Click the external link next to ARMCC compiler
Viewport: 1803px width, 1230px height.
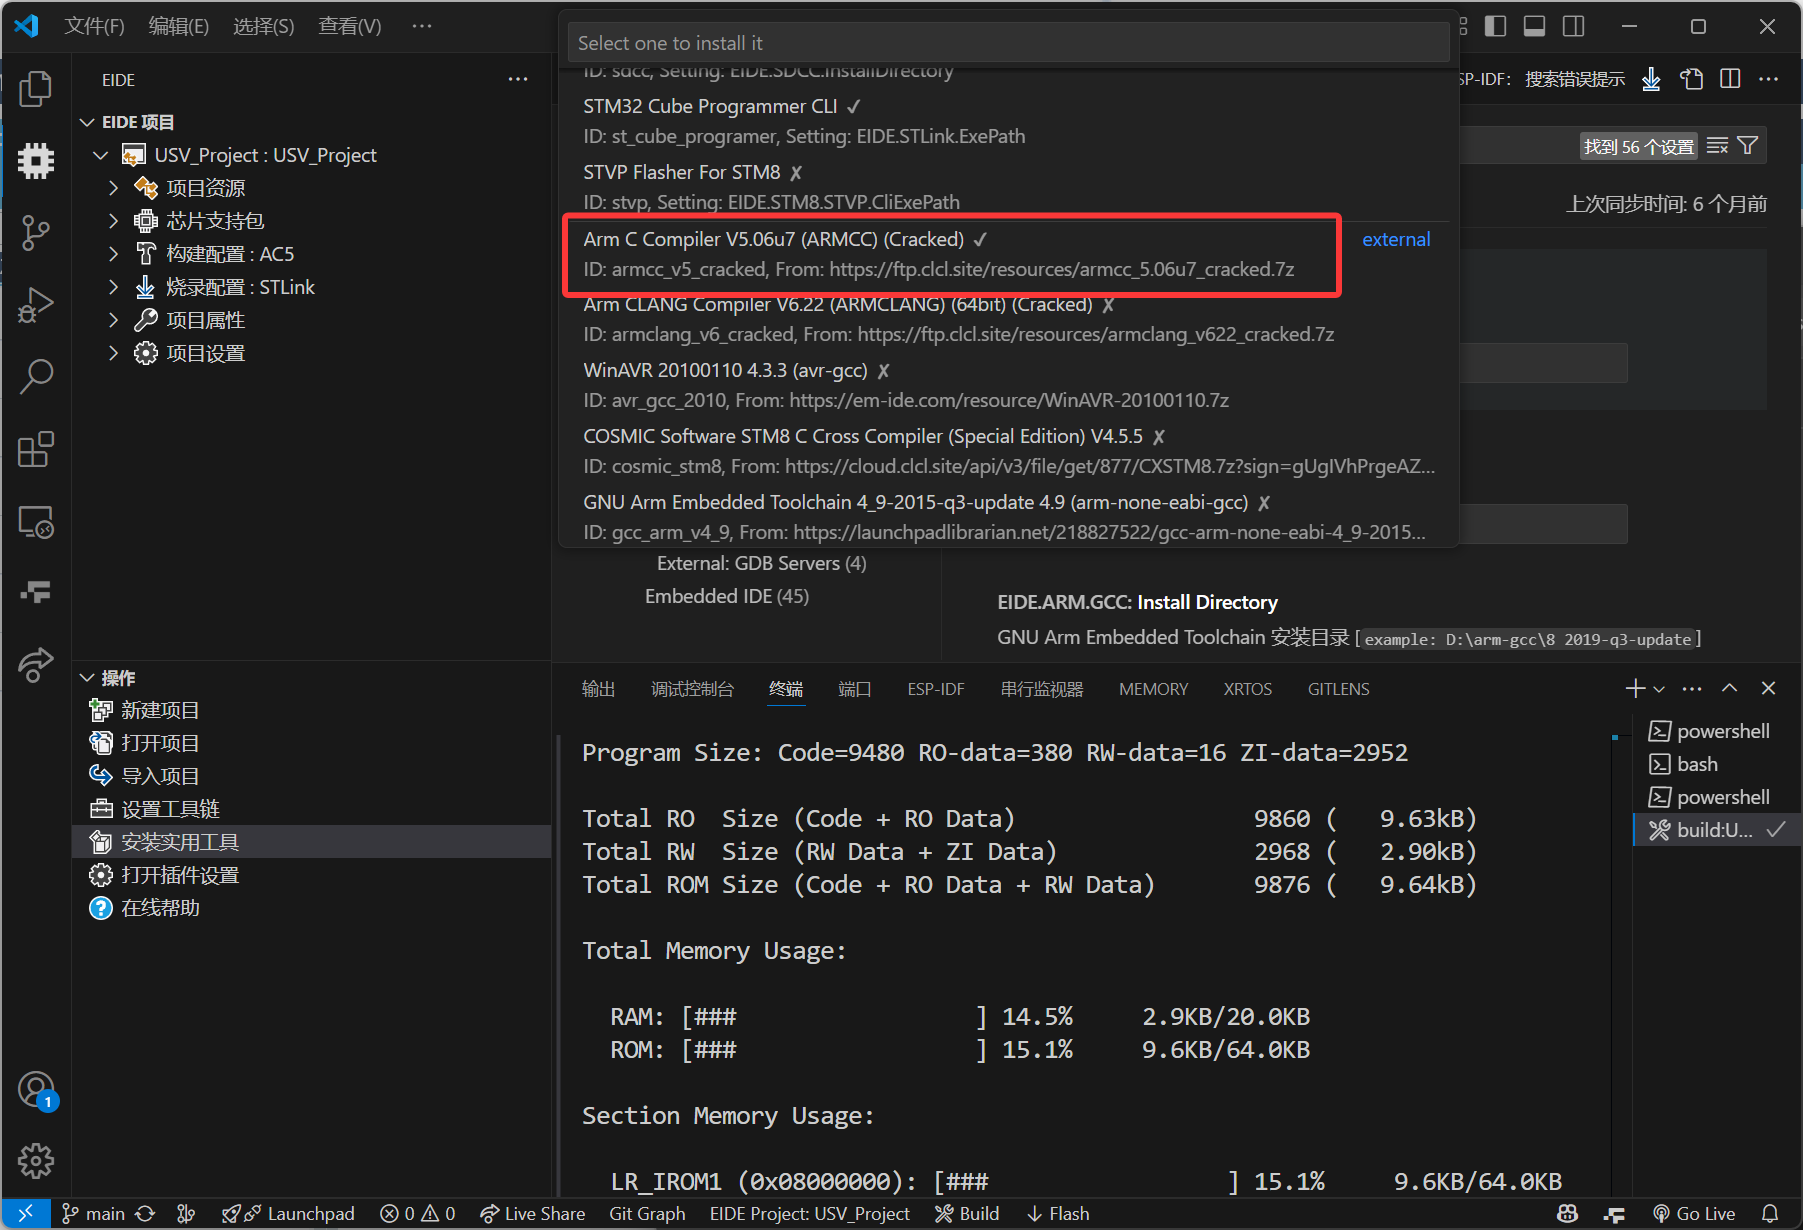pyautogui.click(x=1395, y=239)
